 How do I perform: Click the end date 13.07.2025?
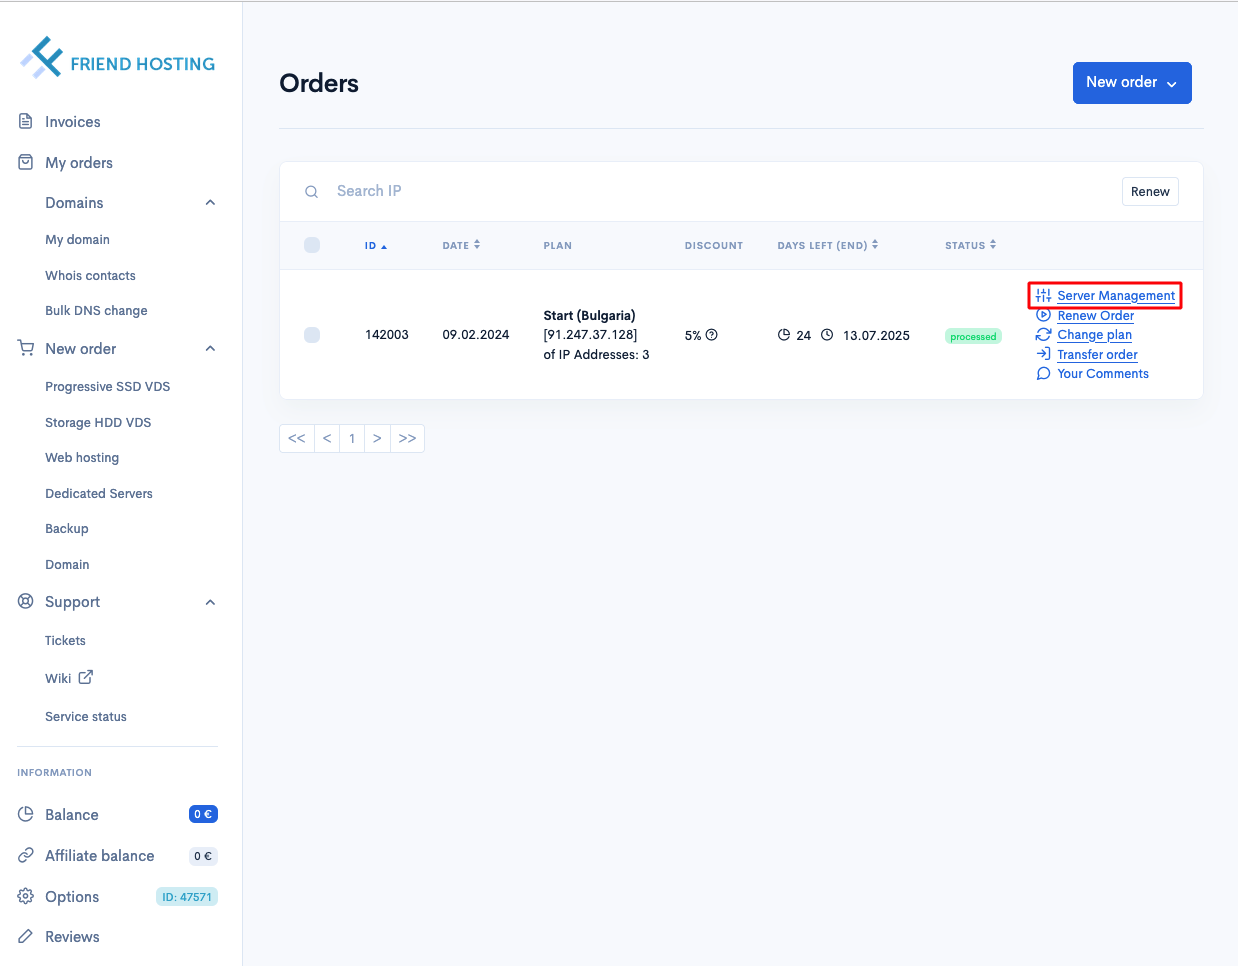click(x=876, y=336)
